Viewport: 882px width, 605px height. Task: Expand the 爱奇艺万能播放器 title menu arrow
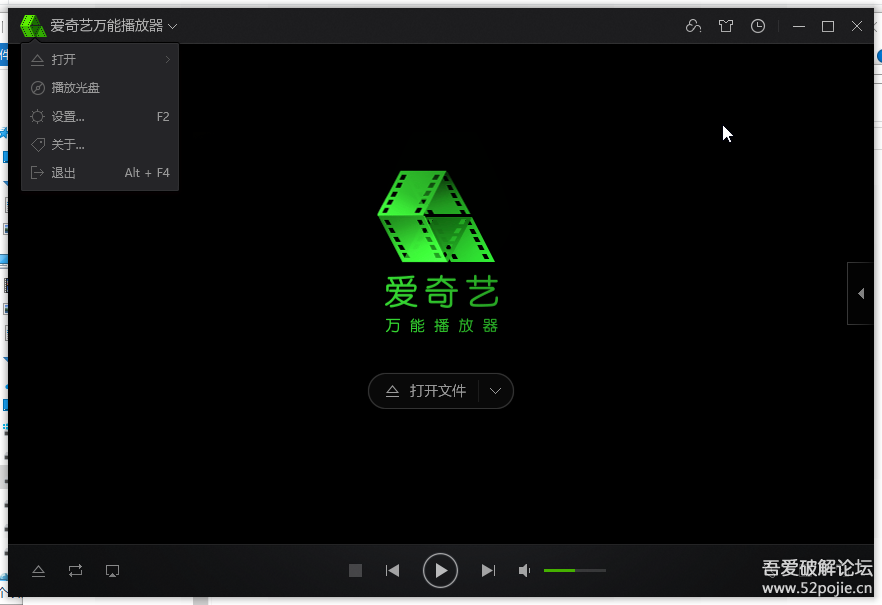(x=173, y=26)
